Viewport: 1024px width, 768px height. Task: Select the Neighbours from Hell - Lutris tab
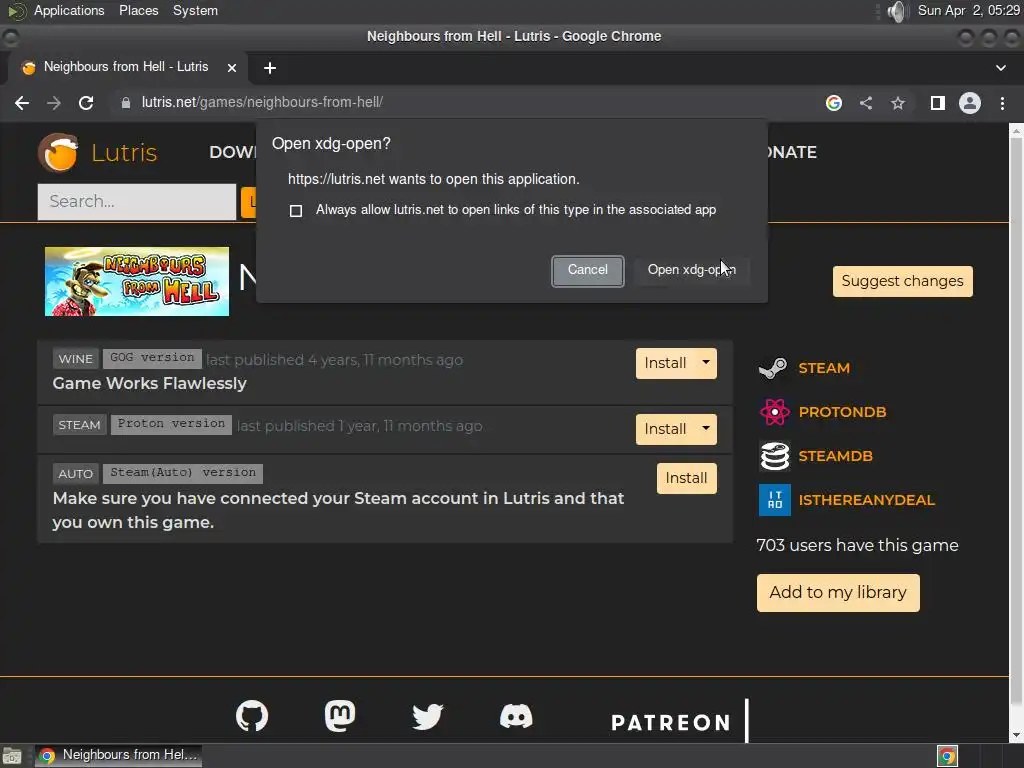(x=126, y=67)
